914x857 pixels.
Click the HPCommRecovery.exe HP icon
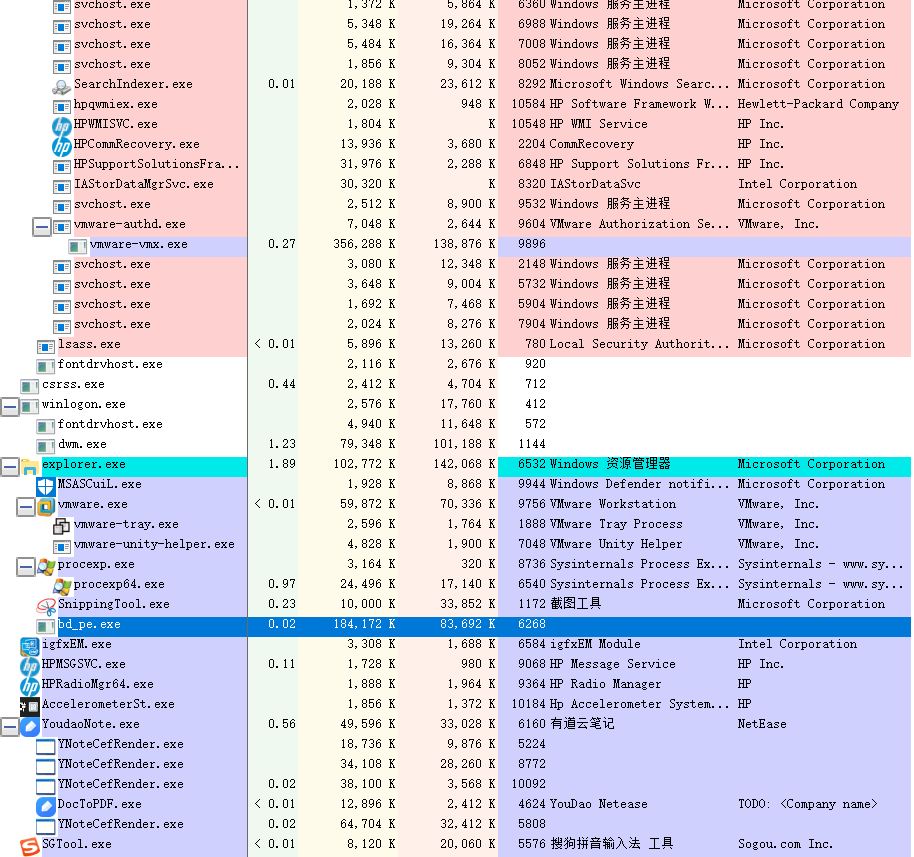pos(61,146)
